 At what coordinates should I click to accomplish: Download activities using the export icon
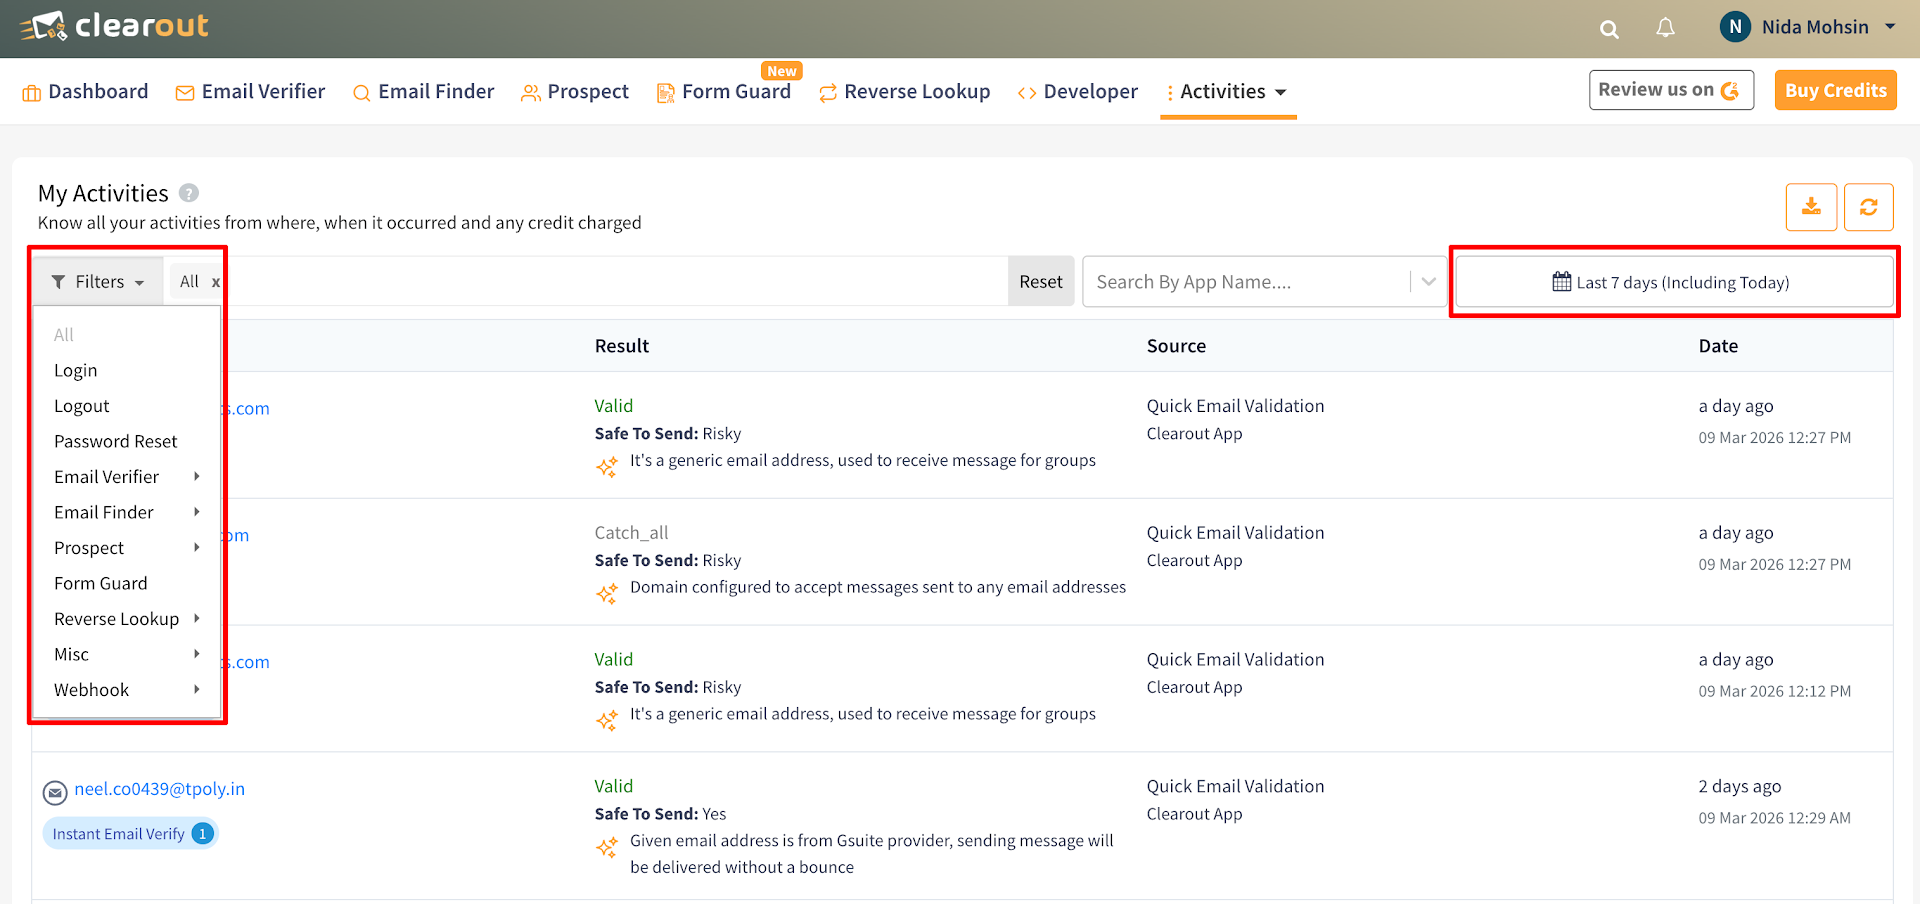coord(1811,206)
